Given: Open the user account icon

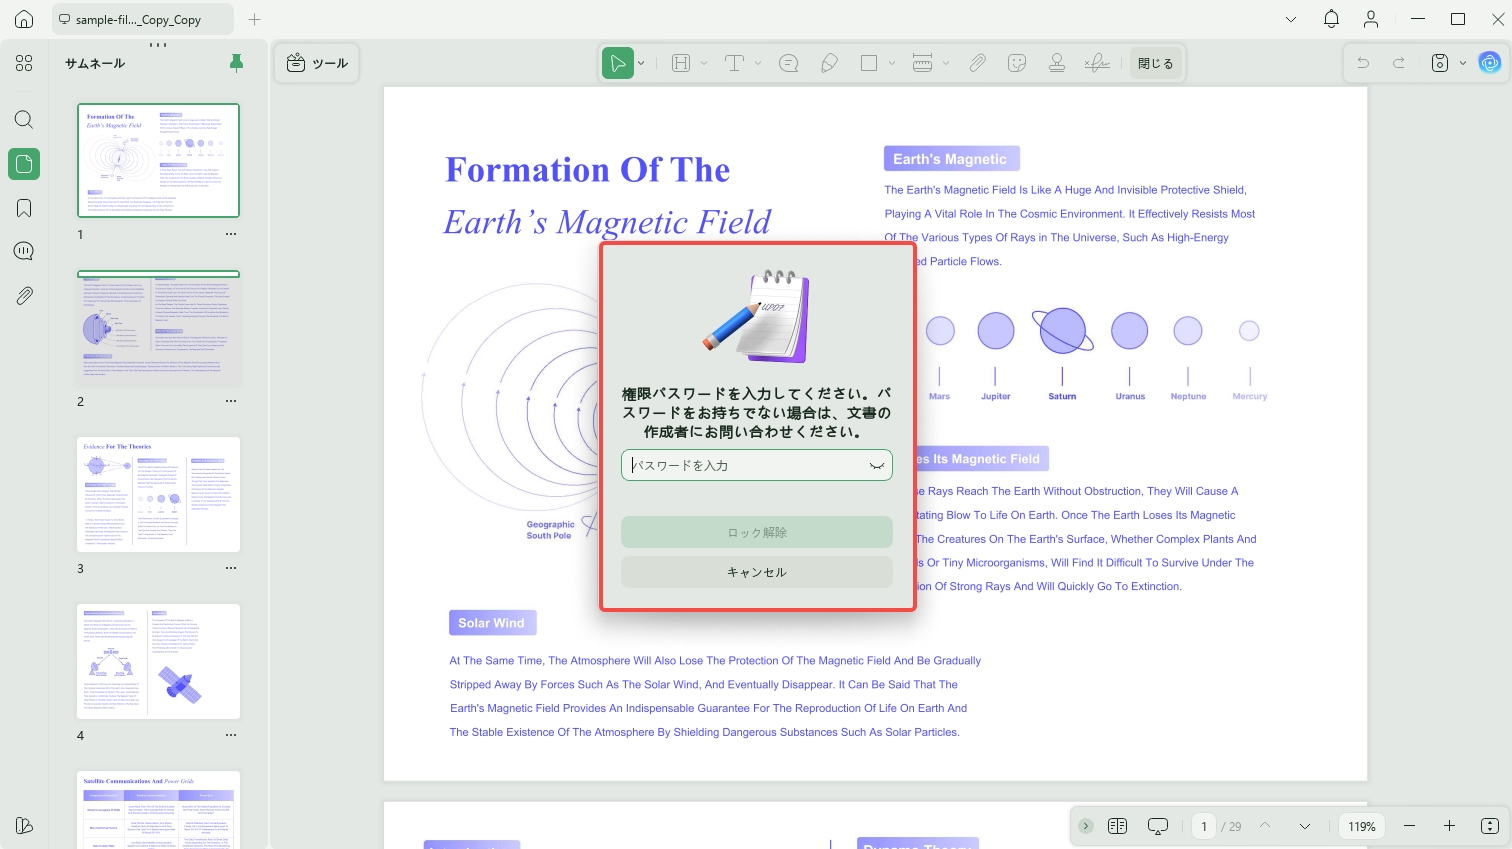Looking at the screenshot, I should (1371, 19).
